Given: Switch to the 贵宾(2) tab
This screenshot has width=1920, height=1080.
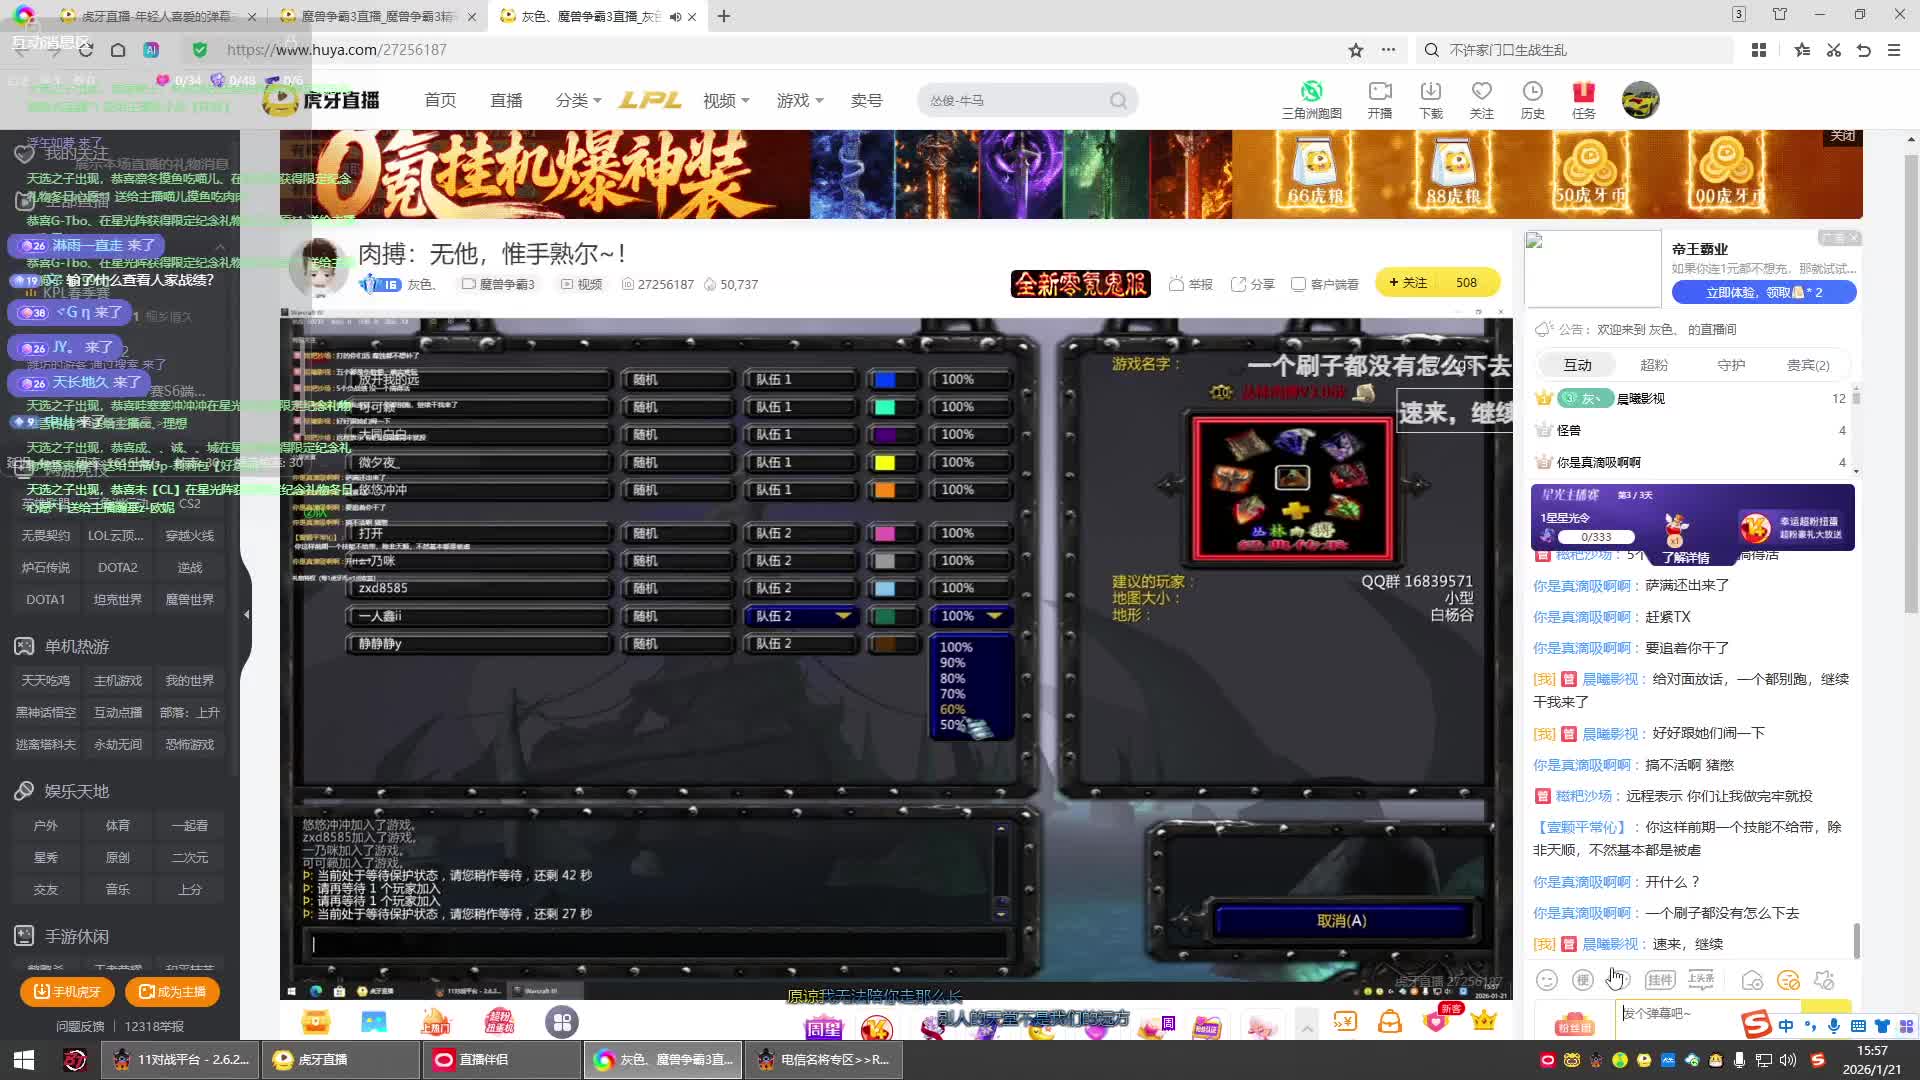Looking at the screenshot, I should tap(1808, 365).
